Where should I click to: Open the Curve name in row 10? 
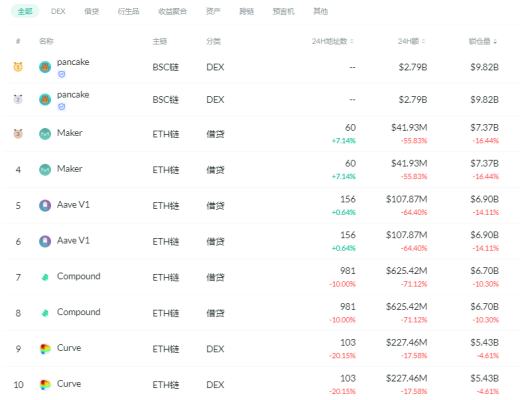[69, 384]
